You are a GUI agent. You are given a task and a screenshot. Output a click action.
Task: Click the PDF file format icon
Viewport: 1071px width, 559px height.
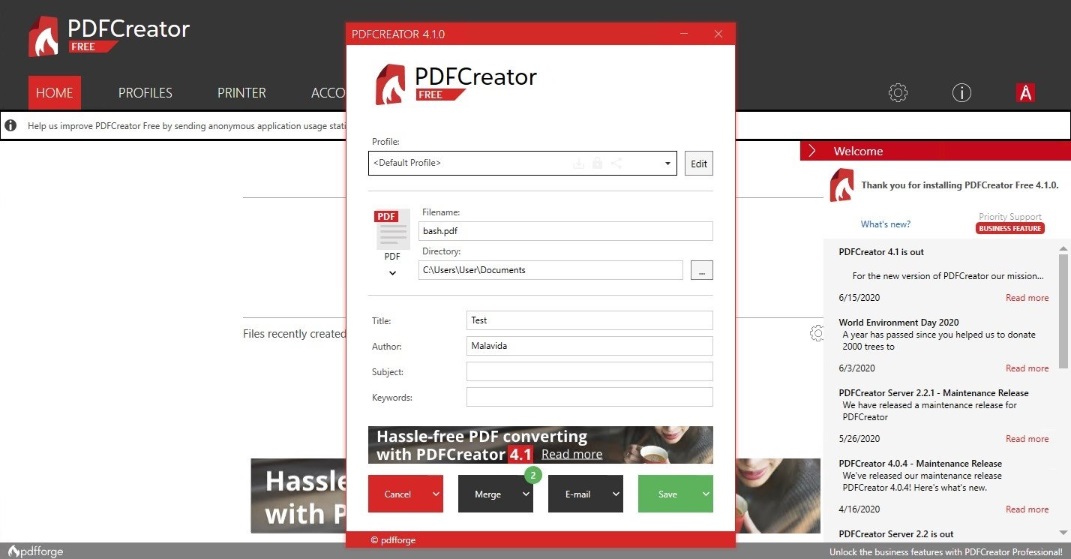(x=392, y=230)
